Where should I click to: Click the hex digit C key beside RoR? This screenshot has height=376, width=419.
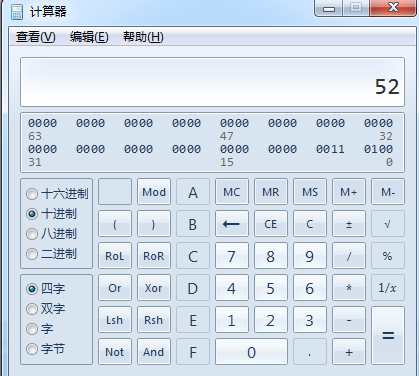point(193,256)
